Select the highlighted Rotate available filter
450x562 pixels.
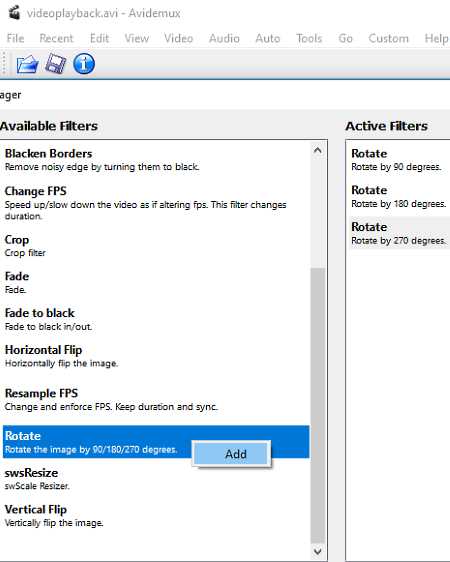(x=156, y=442)
